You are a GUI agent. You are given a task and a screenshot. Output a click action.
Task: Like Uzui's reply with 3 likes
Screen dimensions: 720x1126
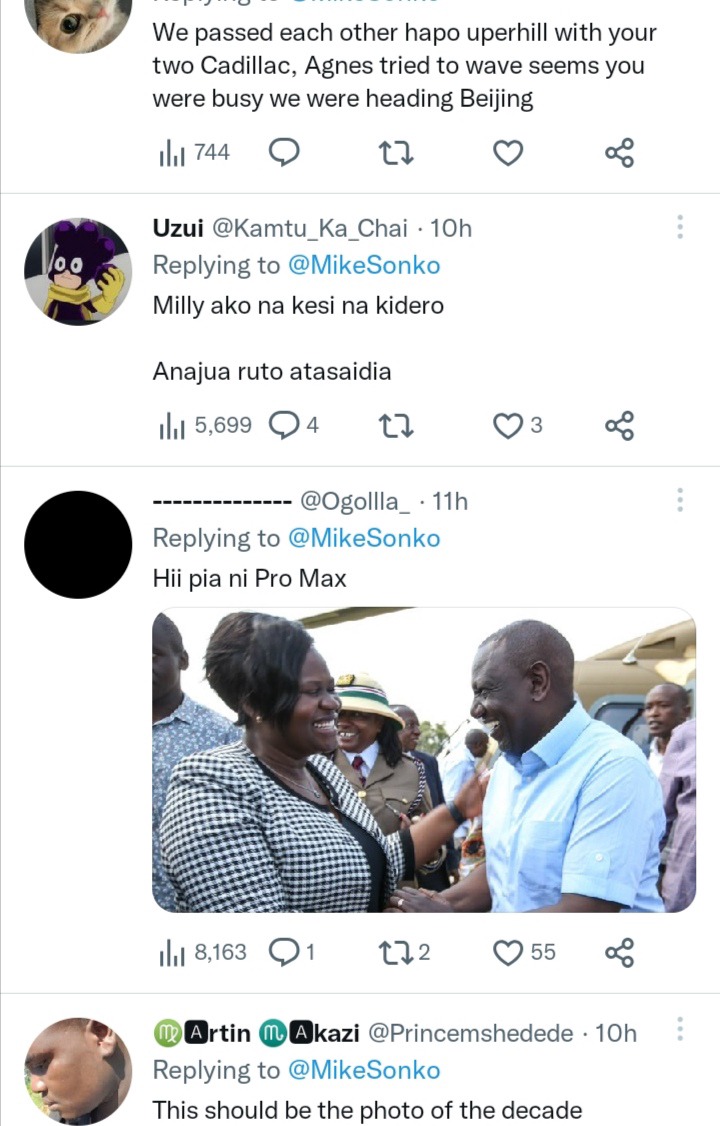pyautogui.click(x=509, y=426)
